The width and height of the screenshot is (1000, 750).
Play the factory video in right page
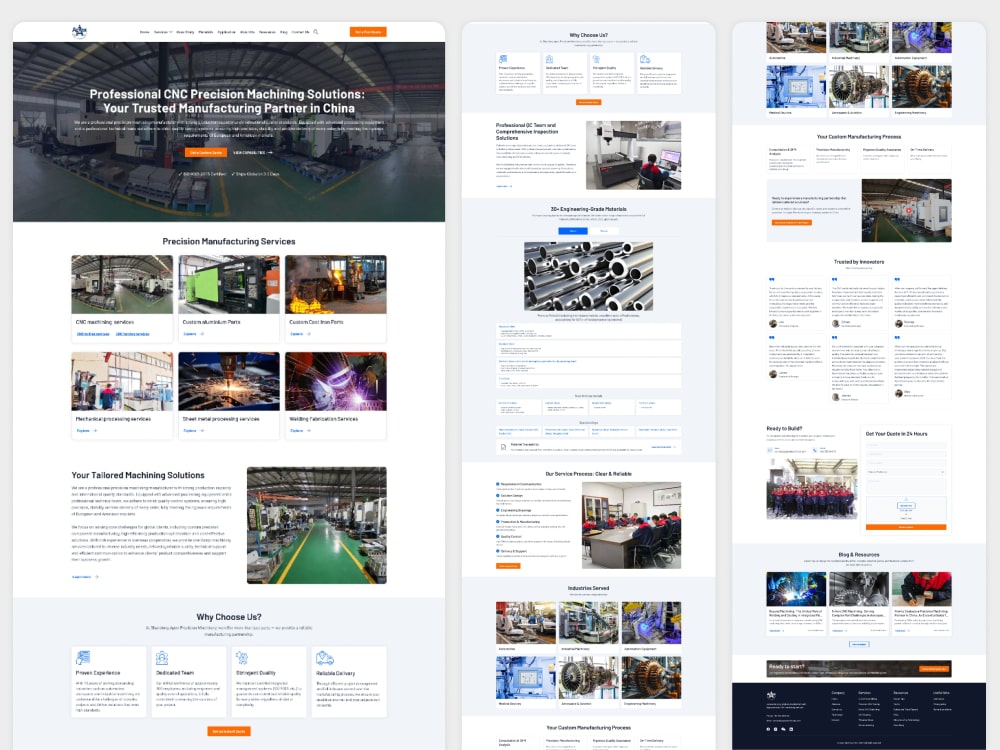[908, 210]
